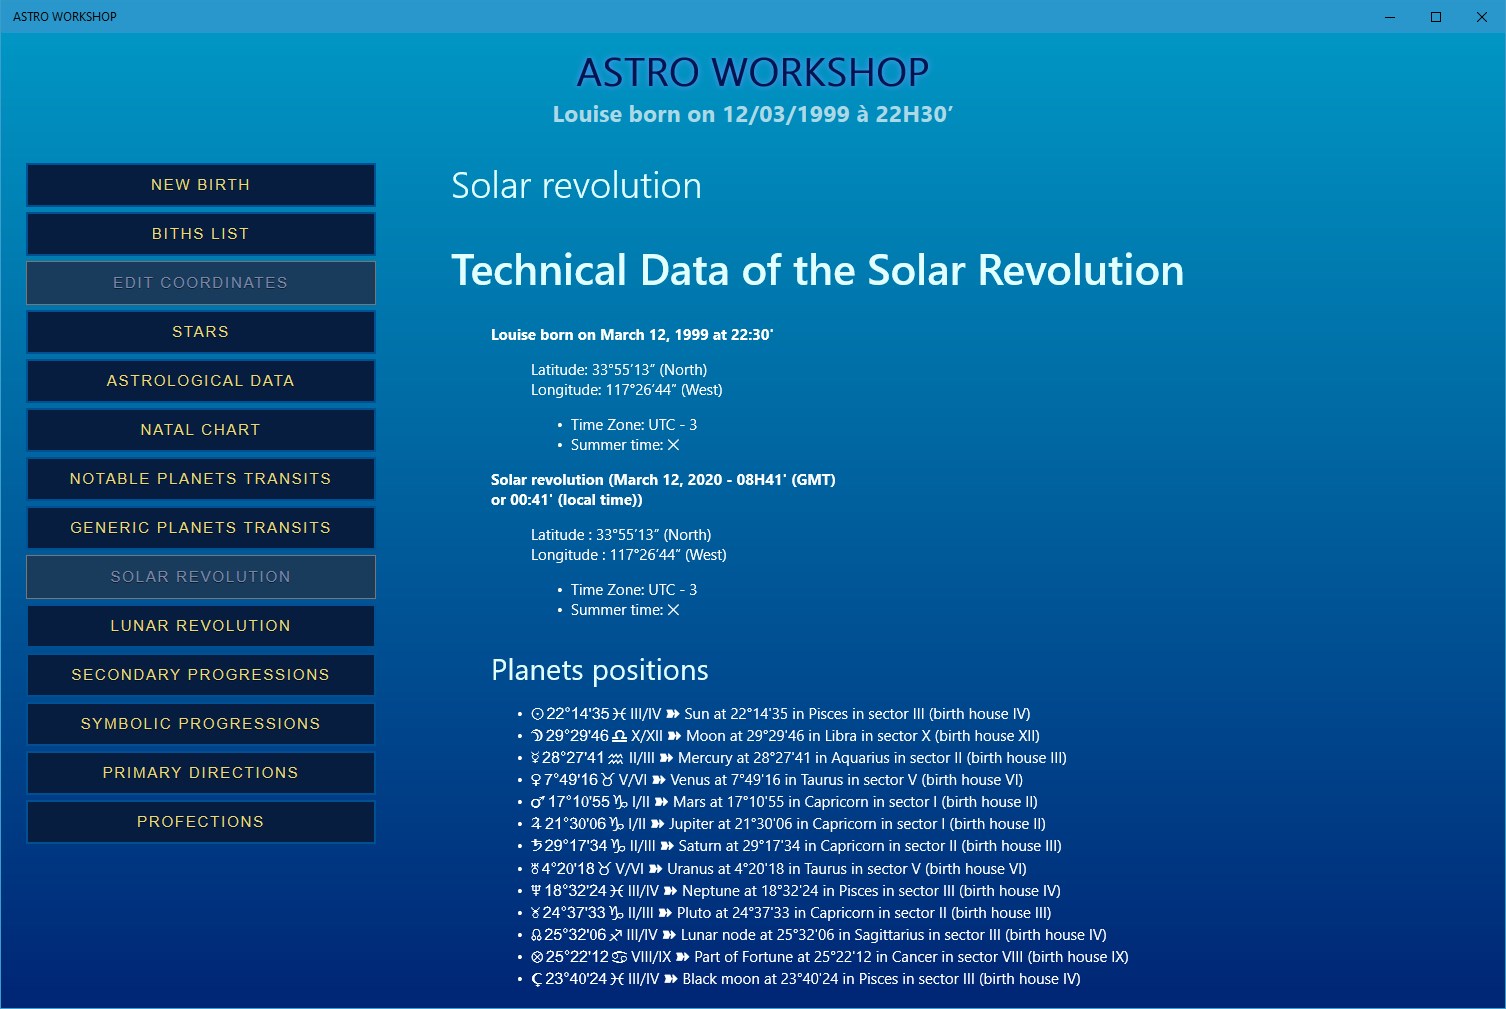Maximize the ASTRO WORKSHOP window
The width and height of the screenshot is (1506, 1009).
(1436, 17)
